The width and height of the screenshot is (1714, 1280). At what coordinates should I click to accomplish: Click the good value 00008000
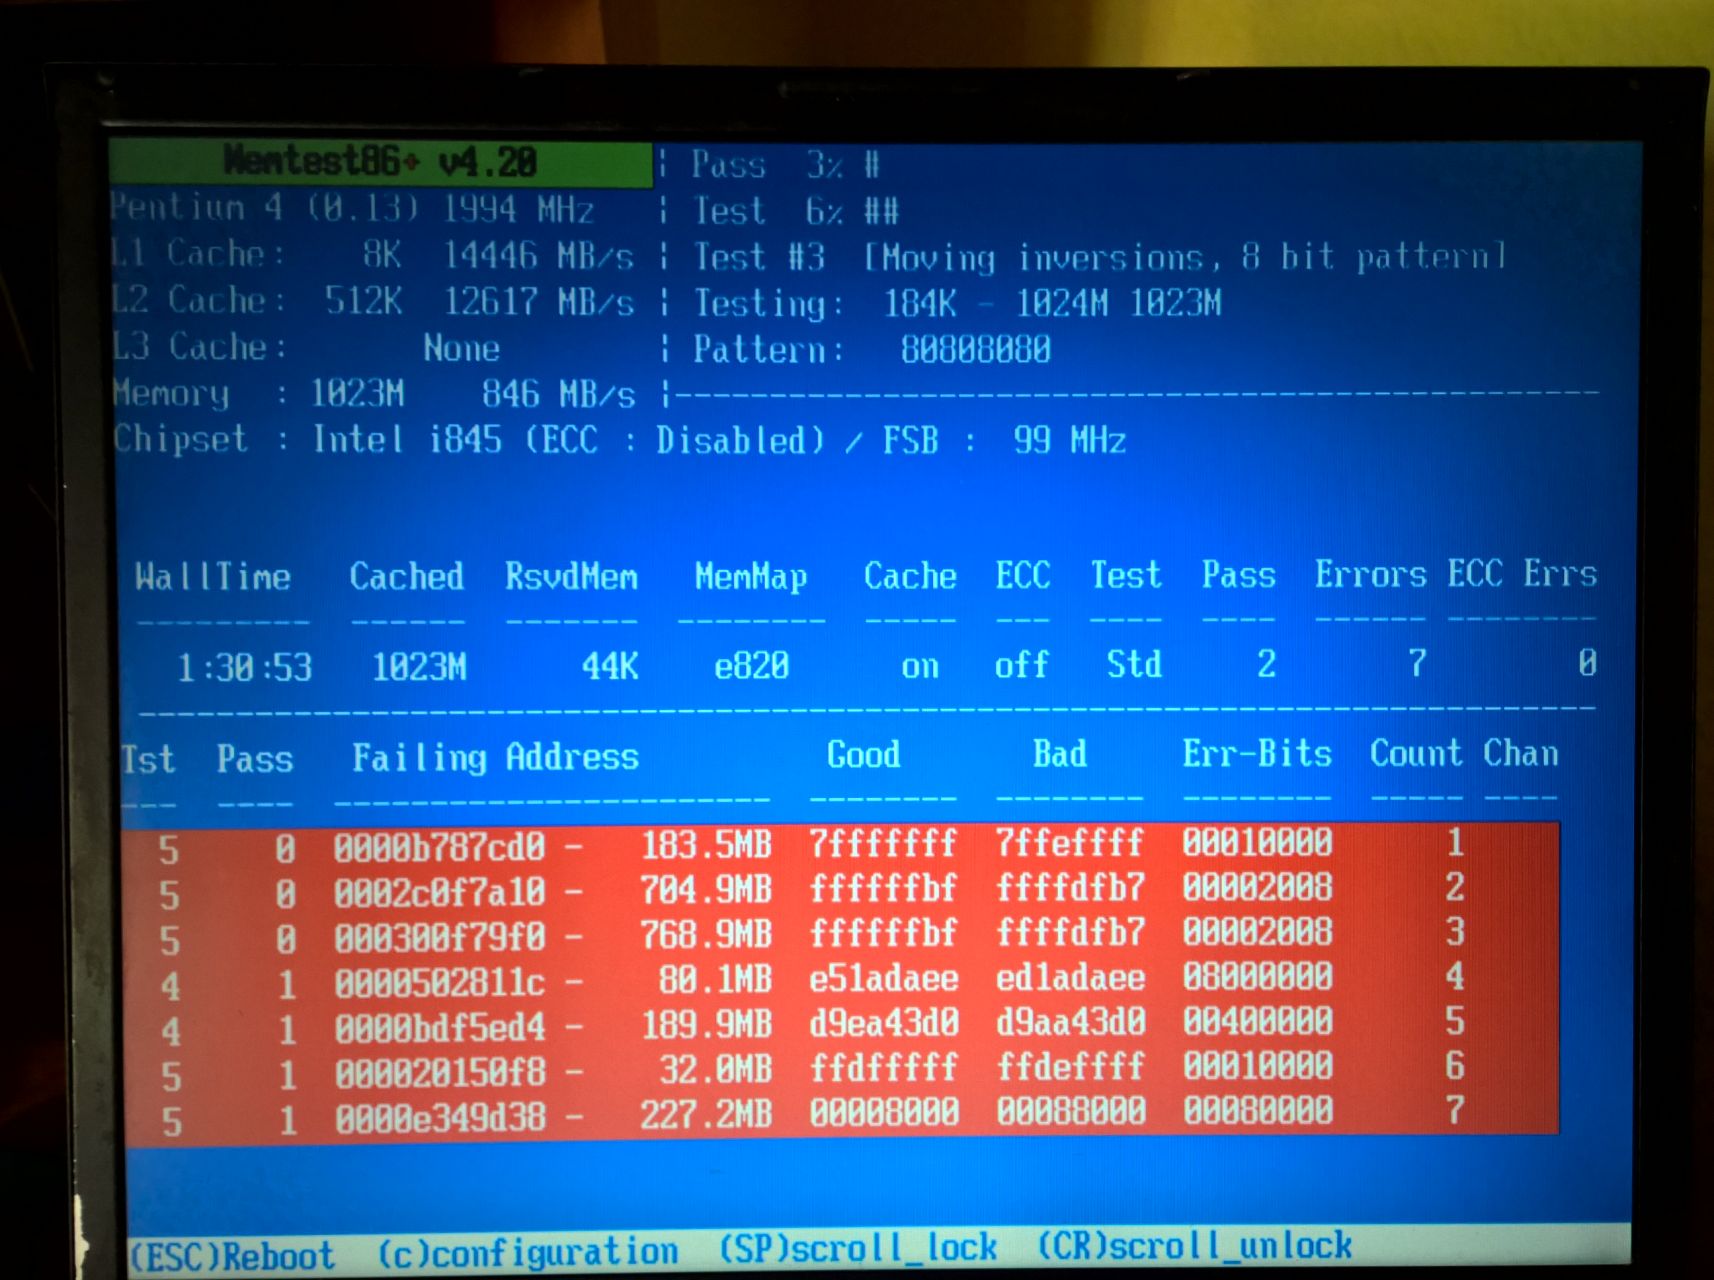884,1112
